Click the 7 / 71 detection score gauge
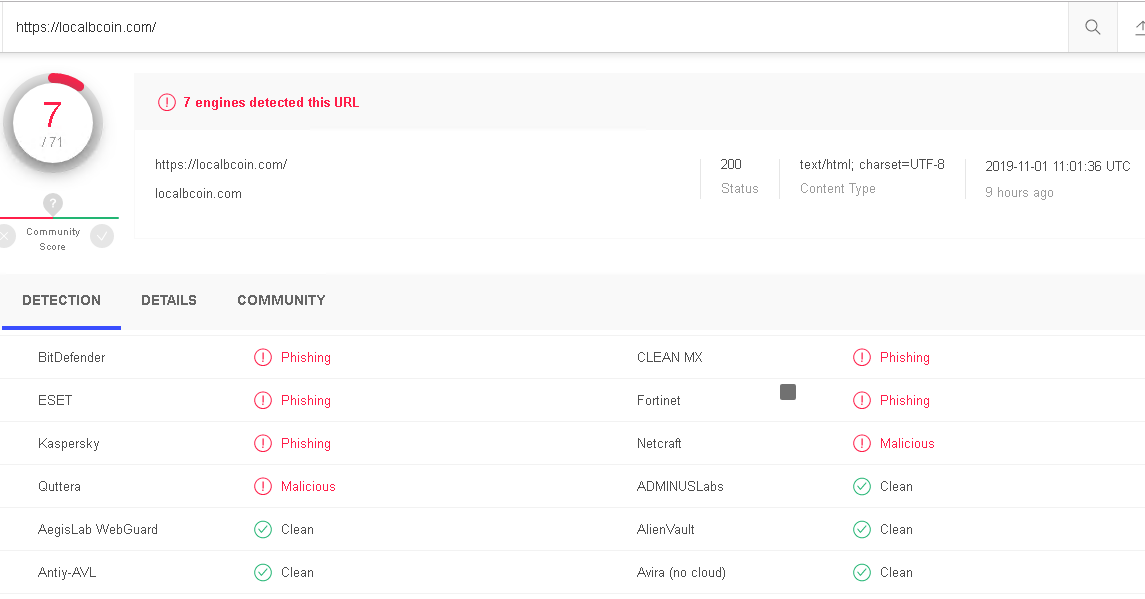1145x599 pixels. click(53, 123)
